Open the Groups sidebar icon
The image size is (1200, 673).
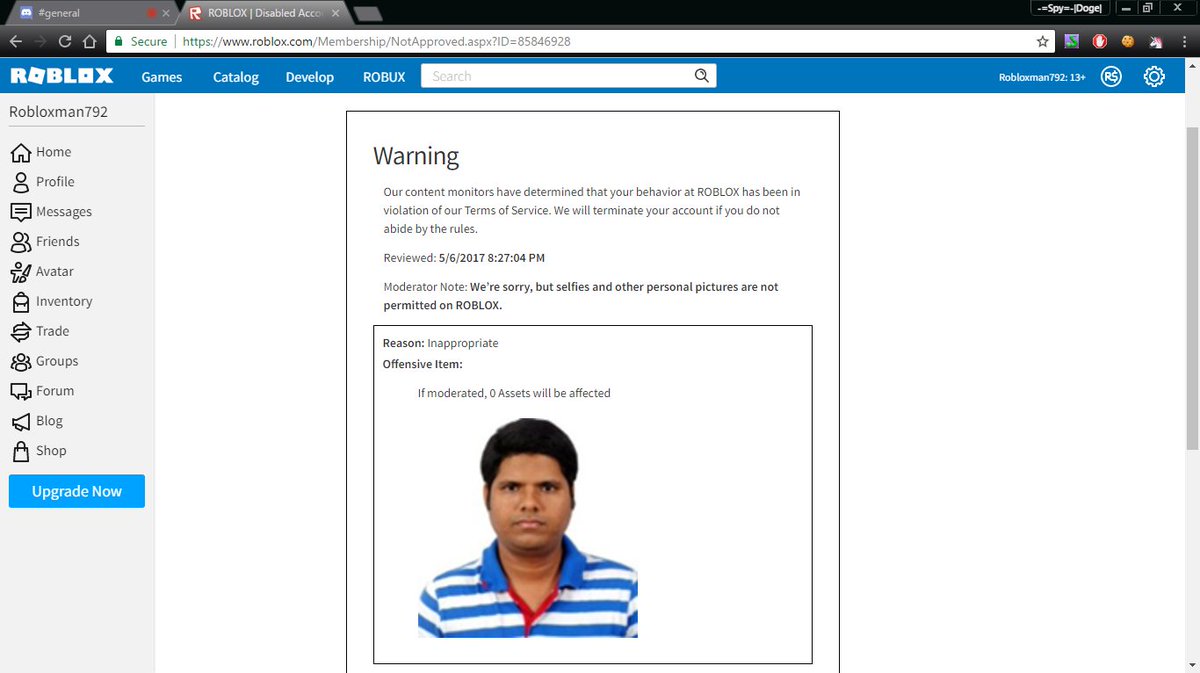20,361
